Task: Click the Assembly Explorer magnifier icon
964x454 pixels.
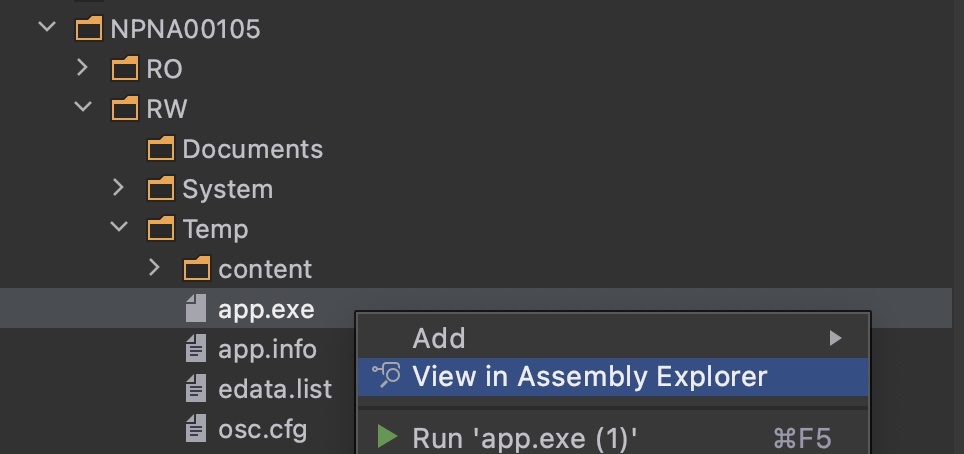Action: [386, 375]
